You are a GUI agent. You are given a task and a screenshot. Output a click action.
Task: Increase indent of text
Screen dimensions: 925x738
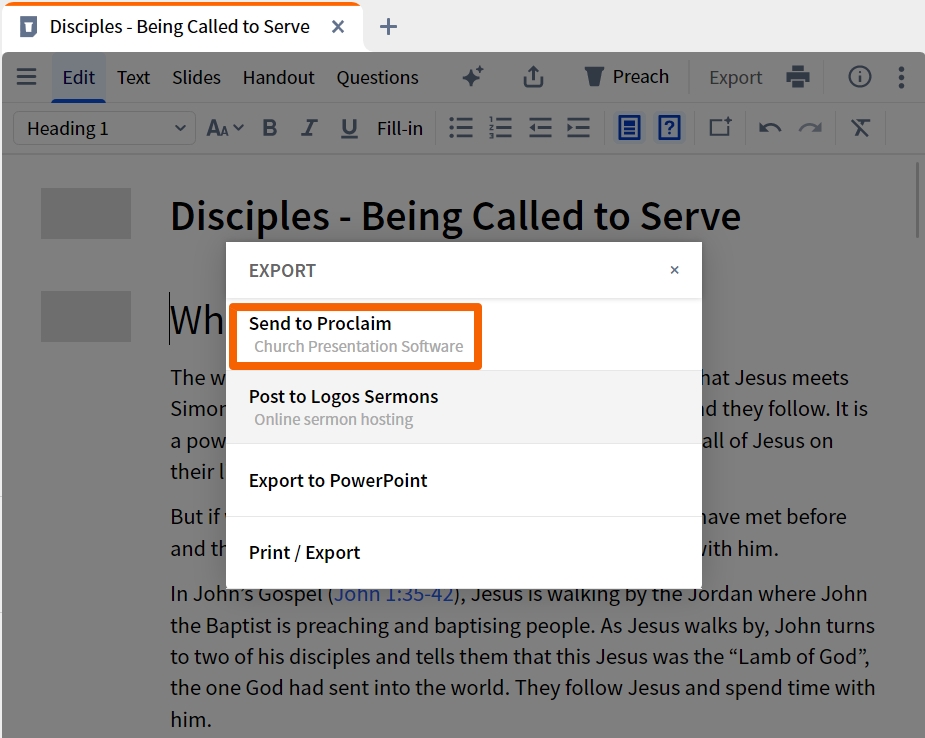point(578,128)
